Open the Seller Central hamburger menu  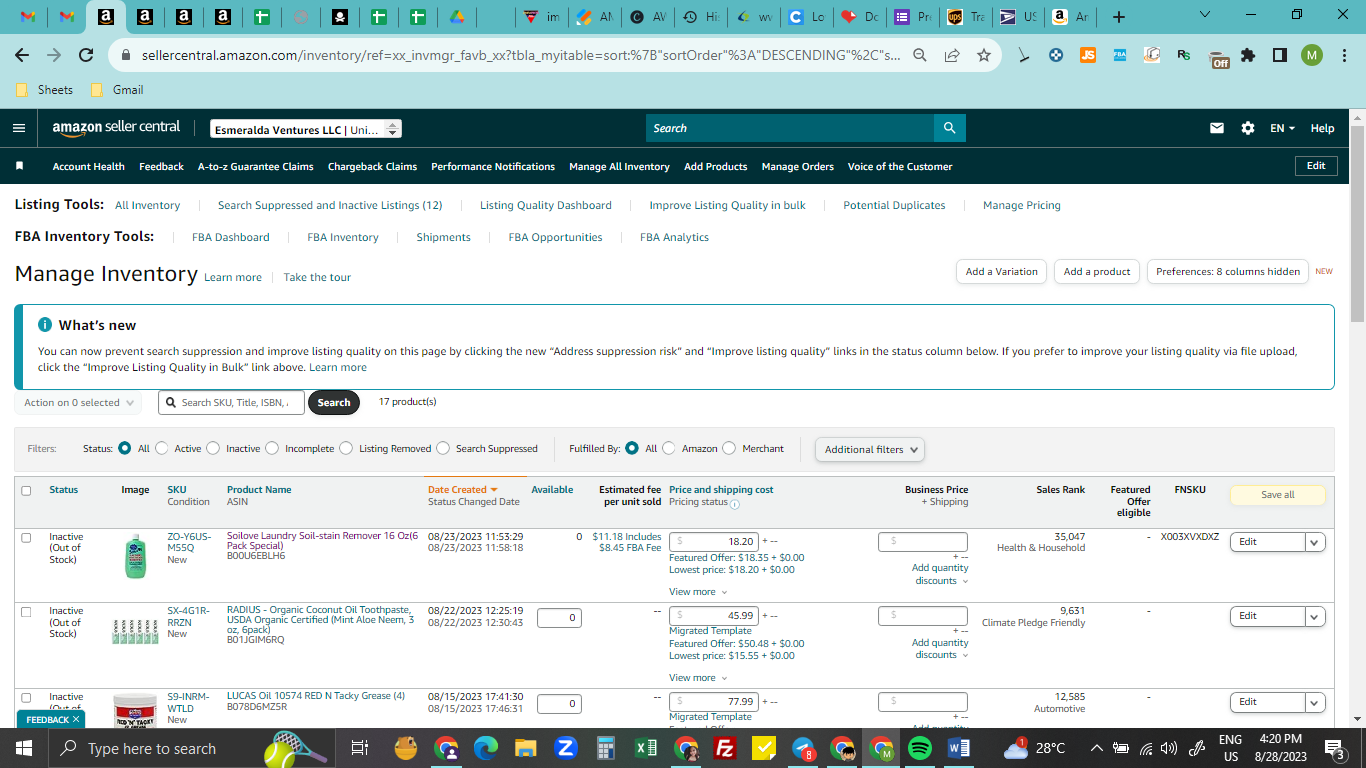click(x=19, y=128)
